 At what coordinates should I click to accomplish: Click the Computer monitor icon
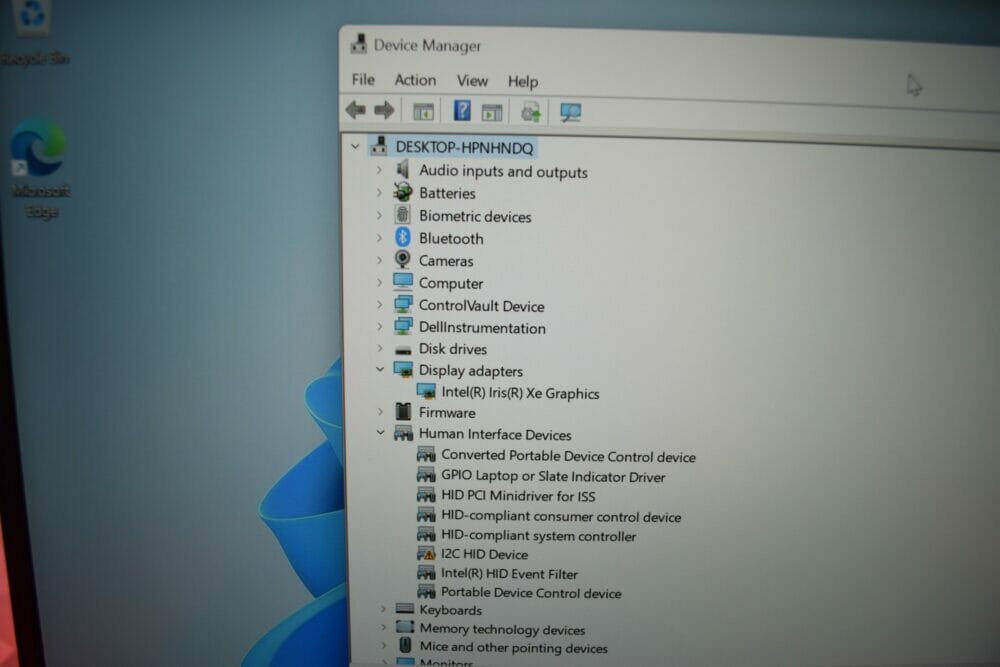[402, 281]
